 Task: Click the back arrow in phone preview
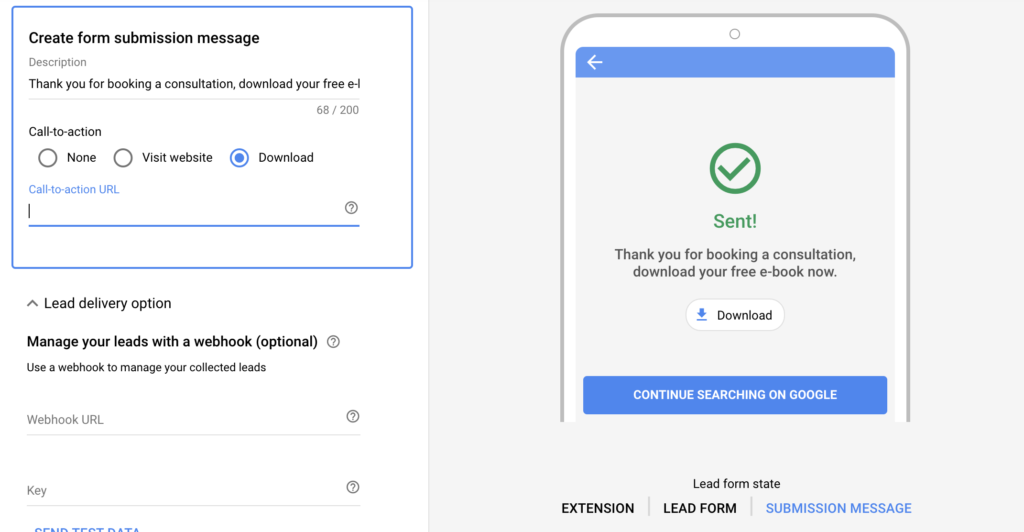pos(594,62)
